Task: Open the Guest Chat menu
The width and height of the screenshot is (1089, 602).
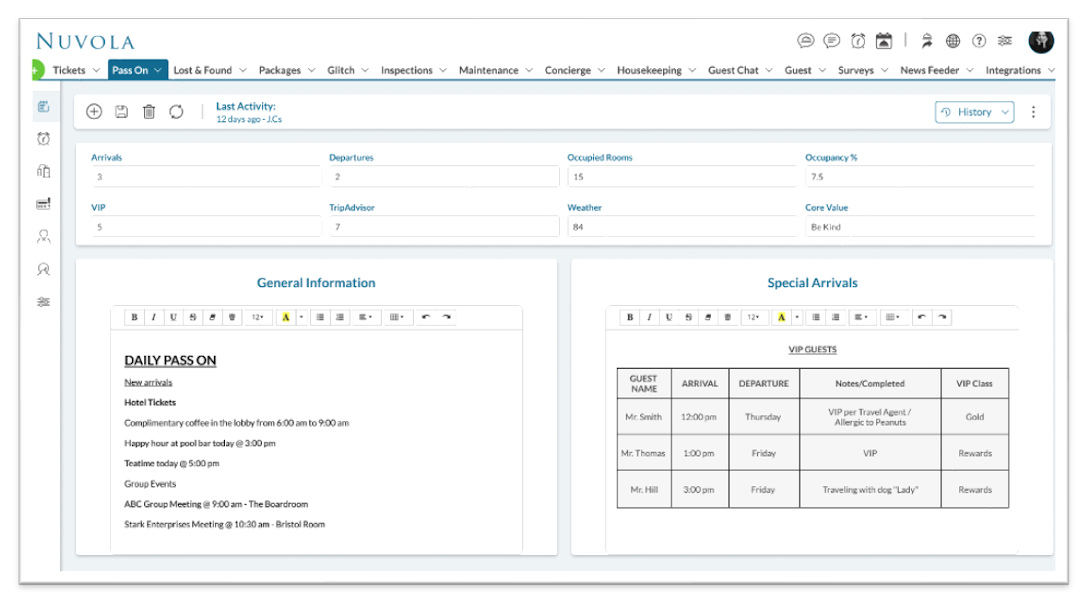Action: (x=740, y=70)
